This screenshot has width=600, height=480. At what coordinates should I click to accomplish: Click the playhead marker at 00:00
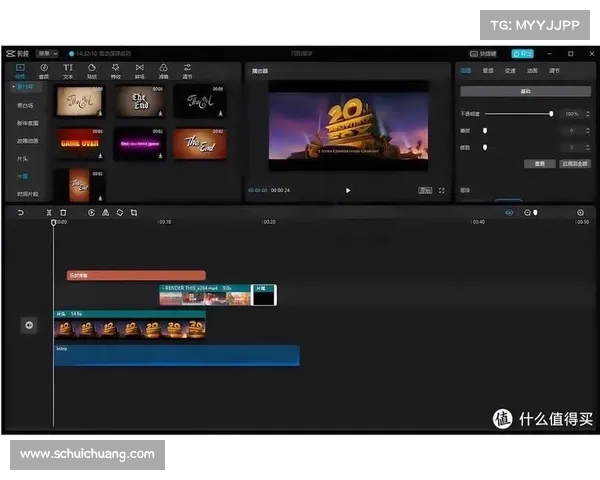click(54, 222)
